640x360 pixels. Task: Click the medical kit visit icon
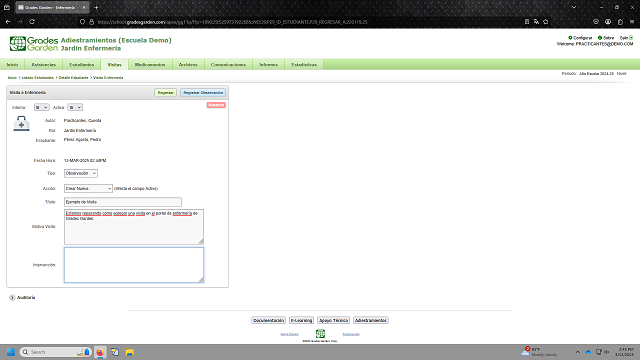(x=21, y=123)
